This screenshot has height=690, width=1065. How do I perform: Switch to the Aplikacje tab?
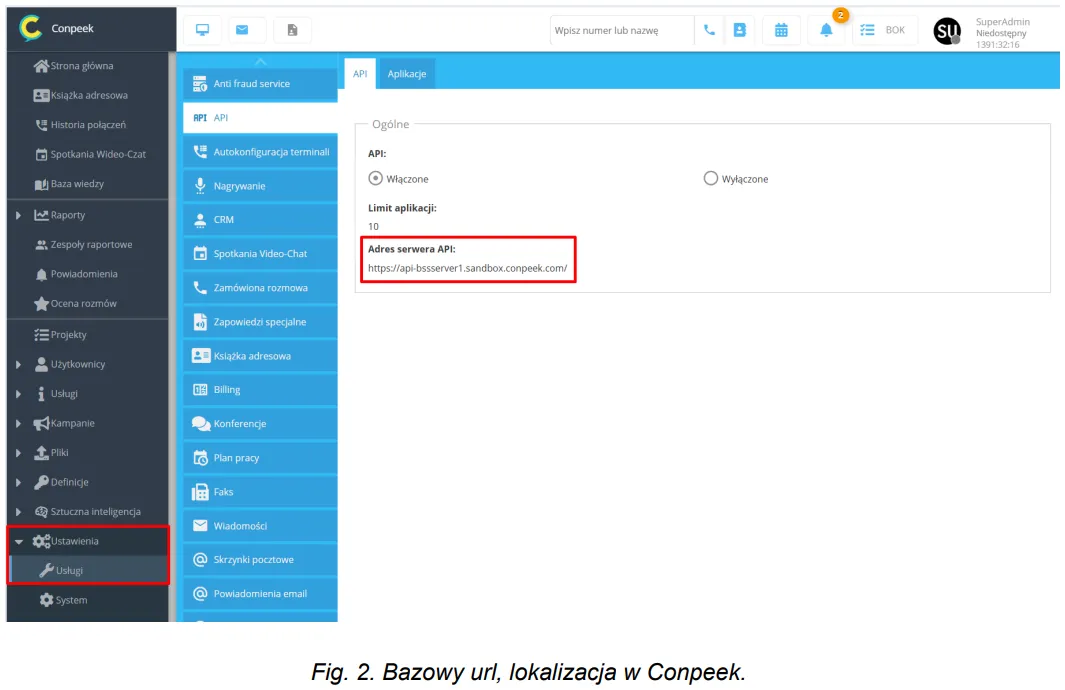(x=407, y=74)
